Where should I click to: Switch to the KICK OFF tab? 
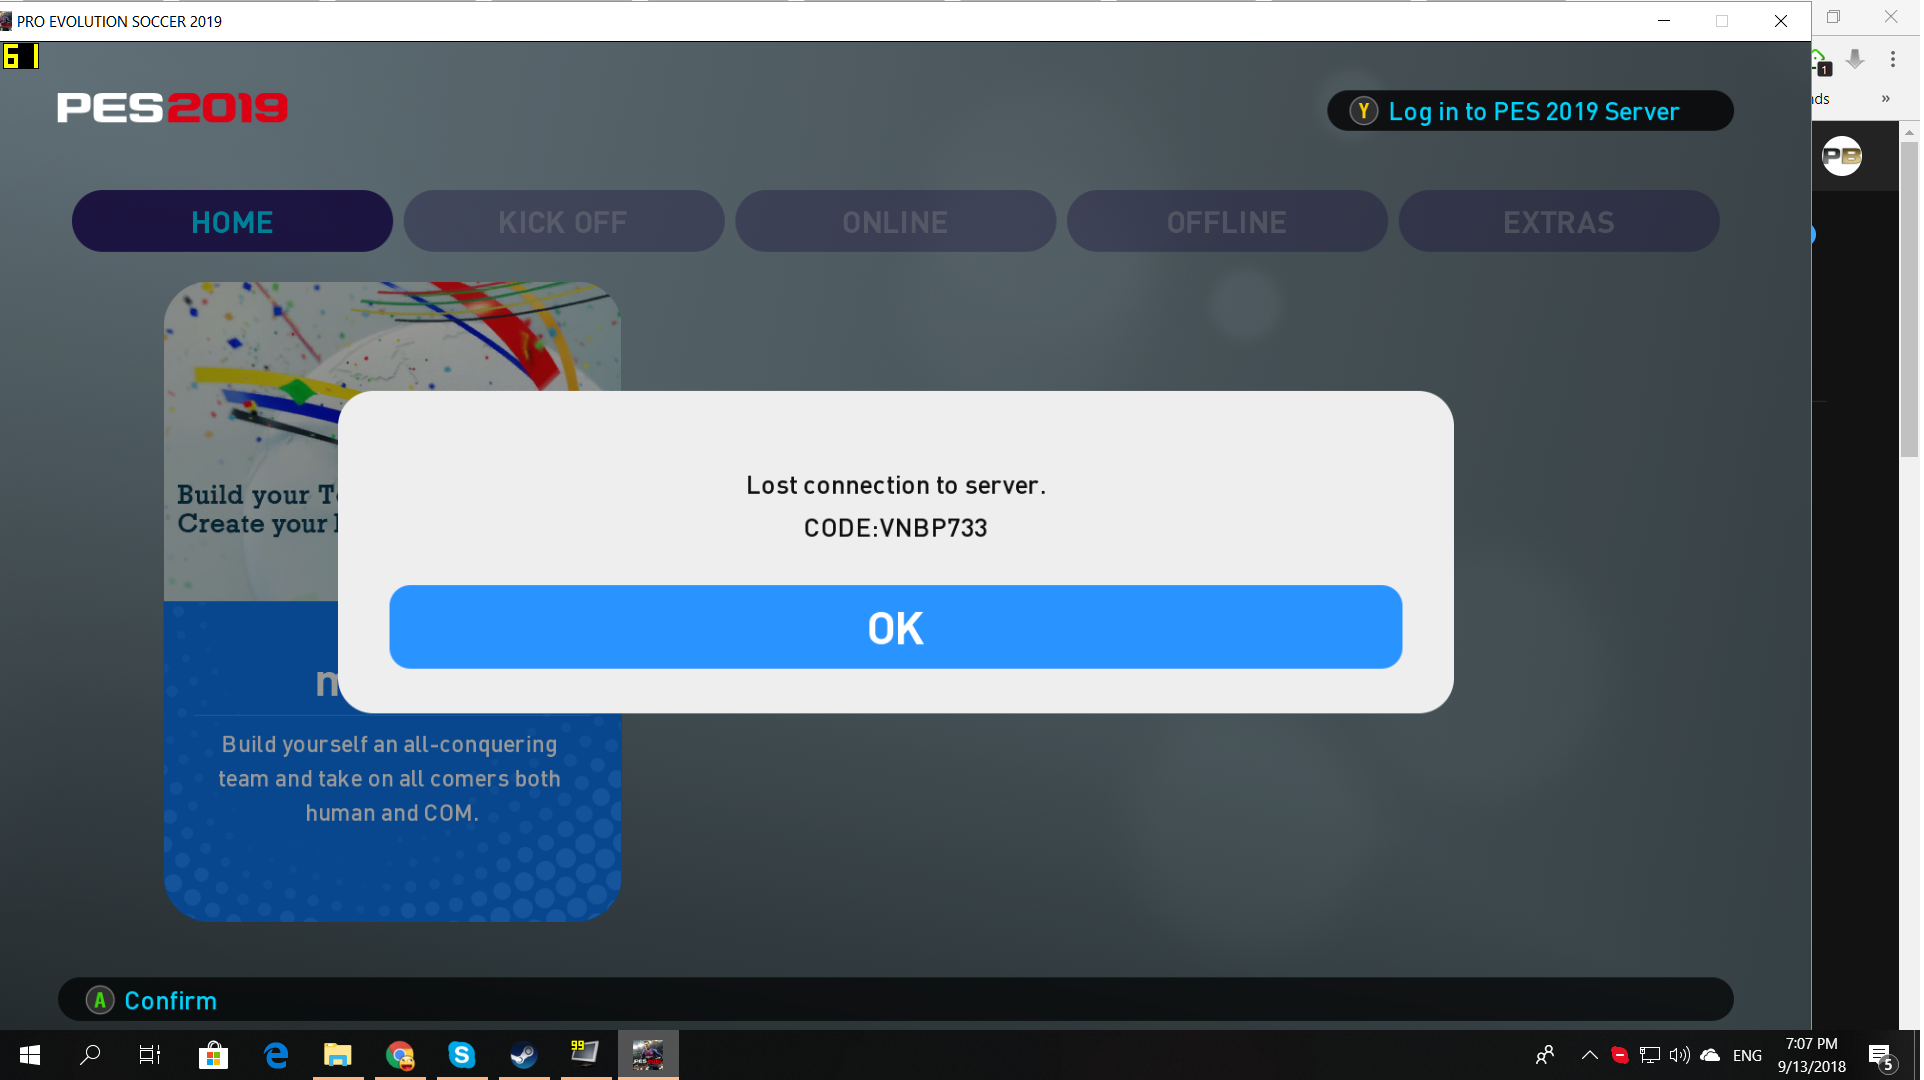563,221
